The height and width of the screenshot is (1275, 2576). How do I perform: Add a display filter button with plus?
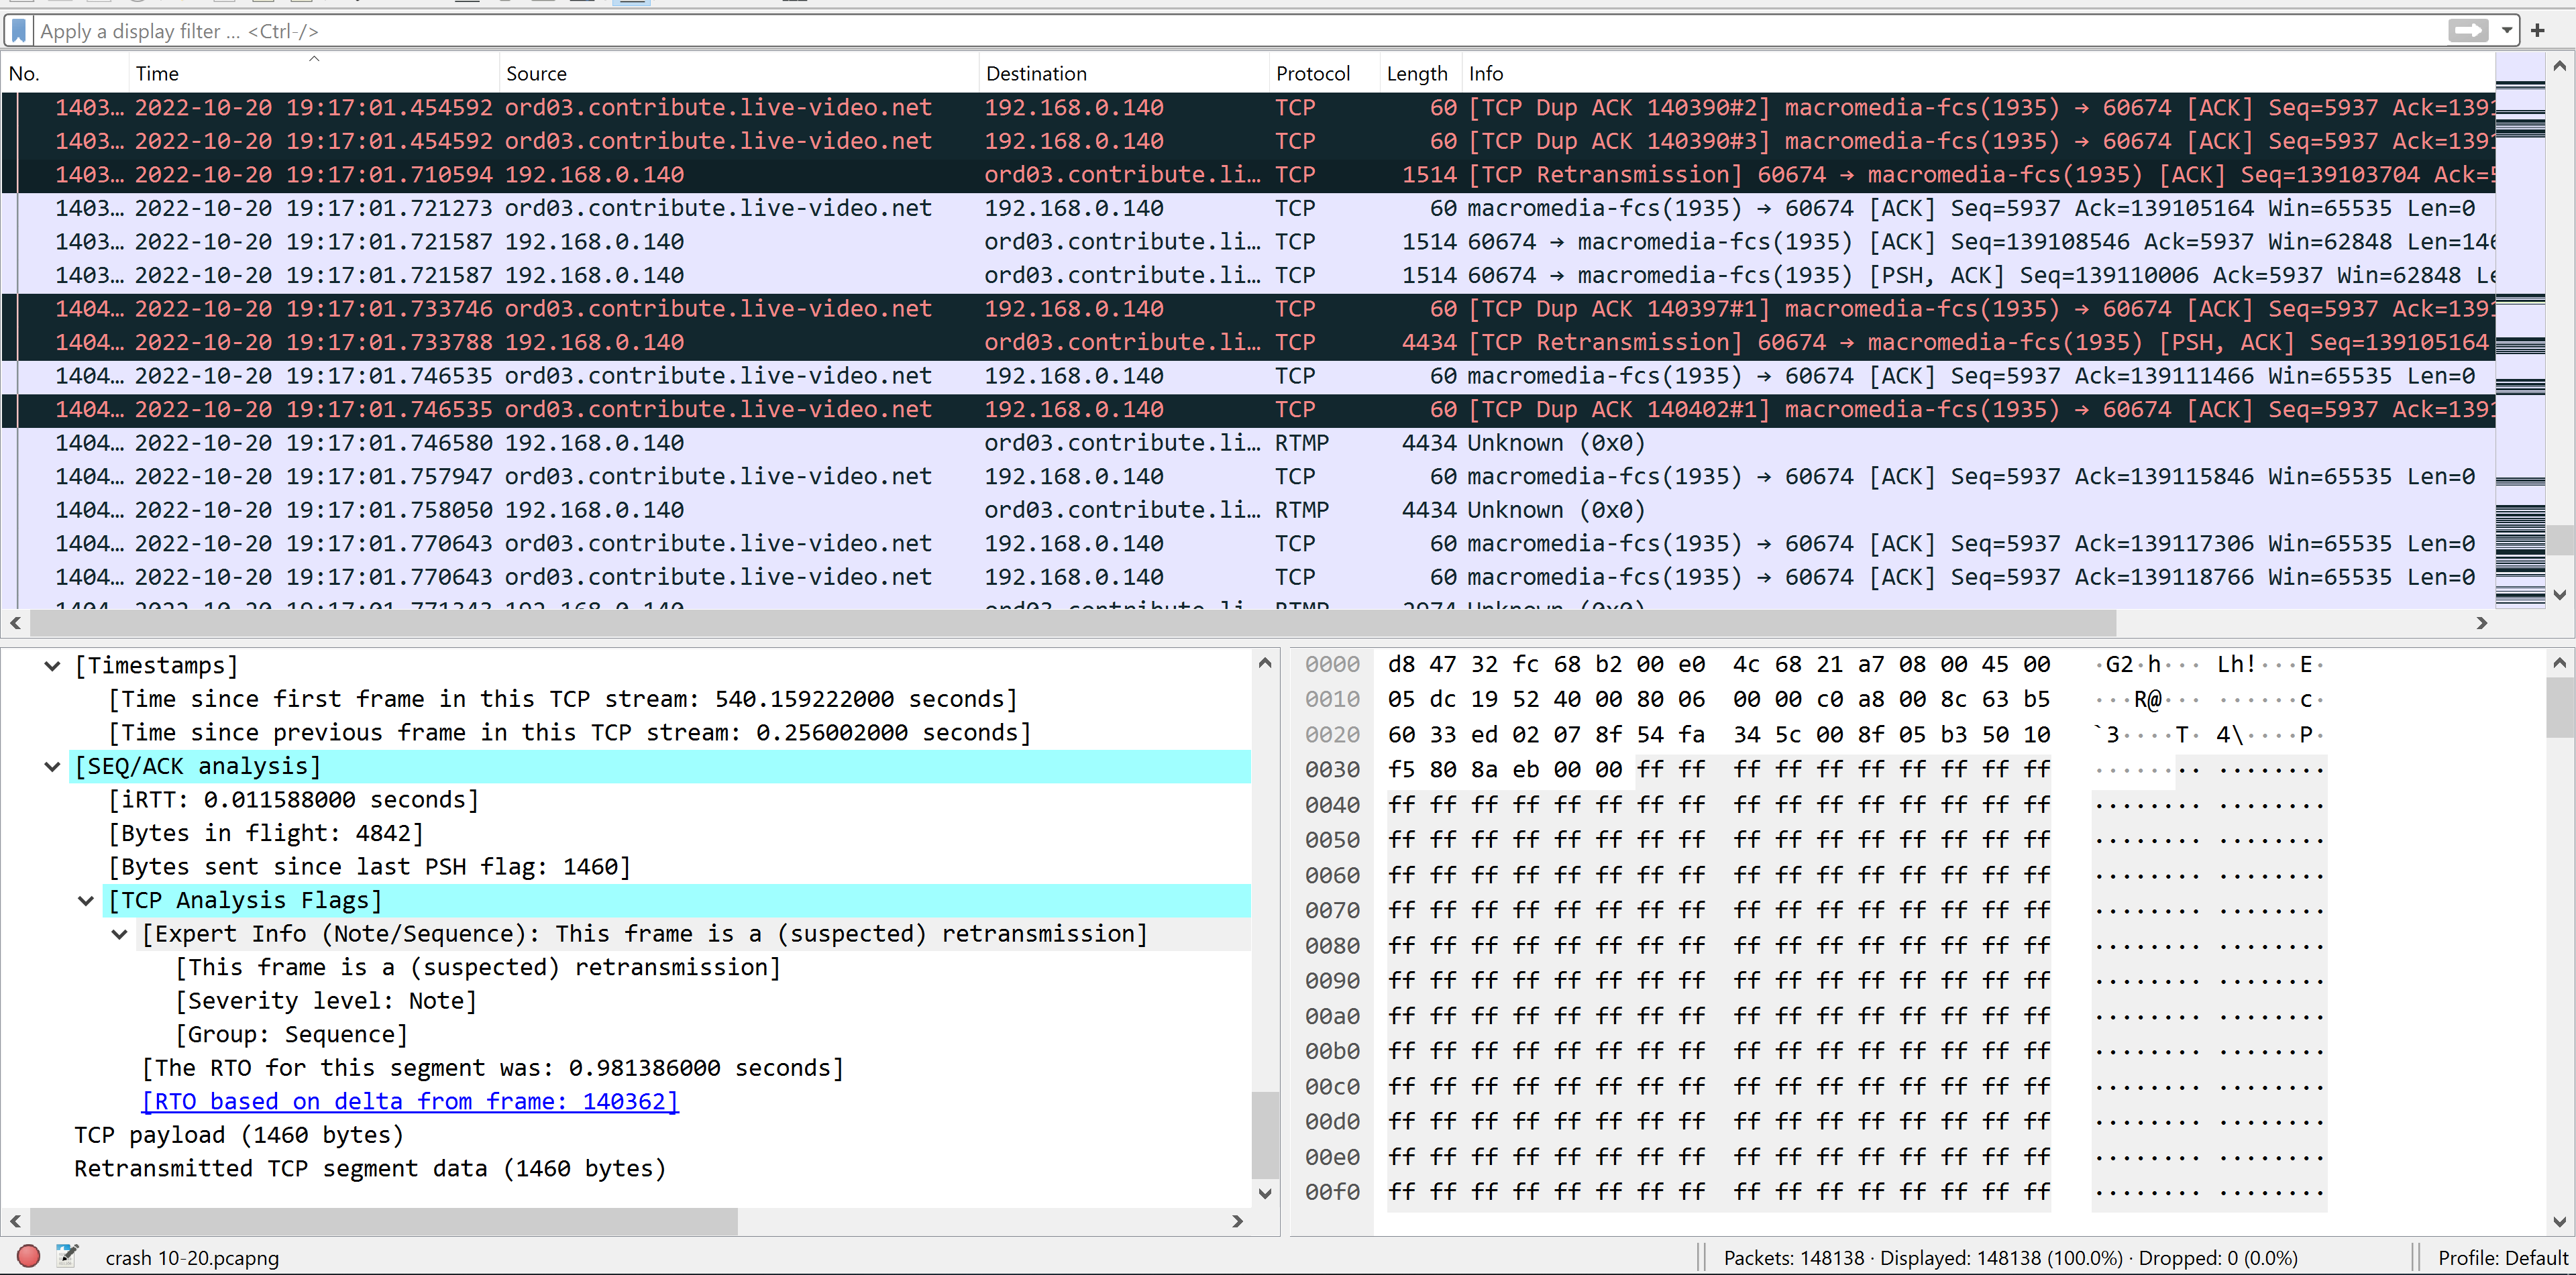[x=2538, y=31]
